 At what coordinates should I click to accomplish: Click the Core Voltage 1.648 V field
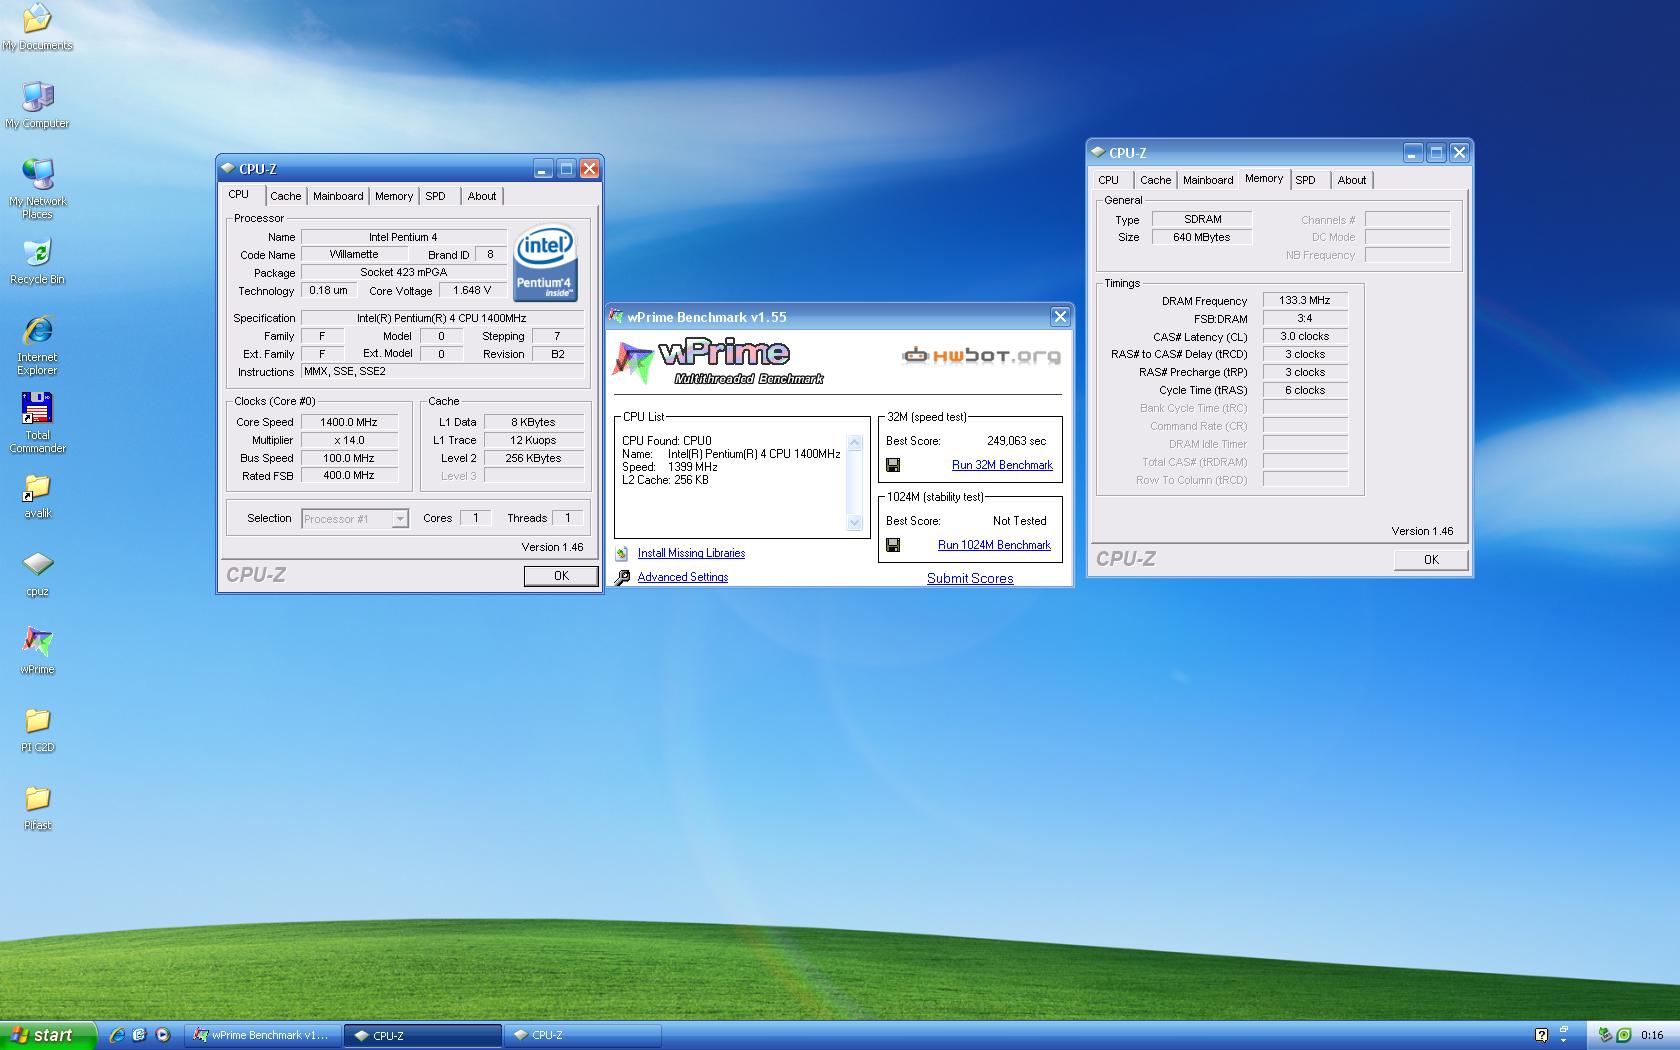[472, 290]
